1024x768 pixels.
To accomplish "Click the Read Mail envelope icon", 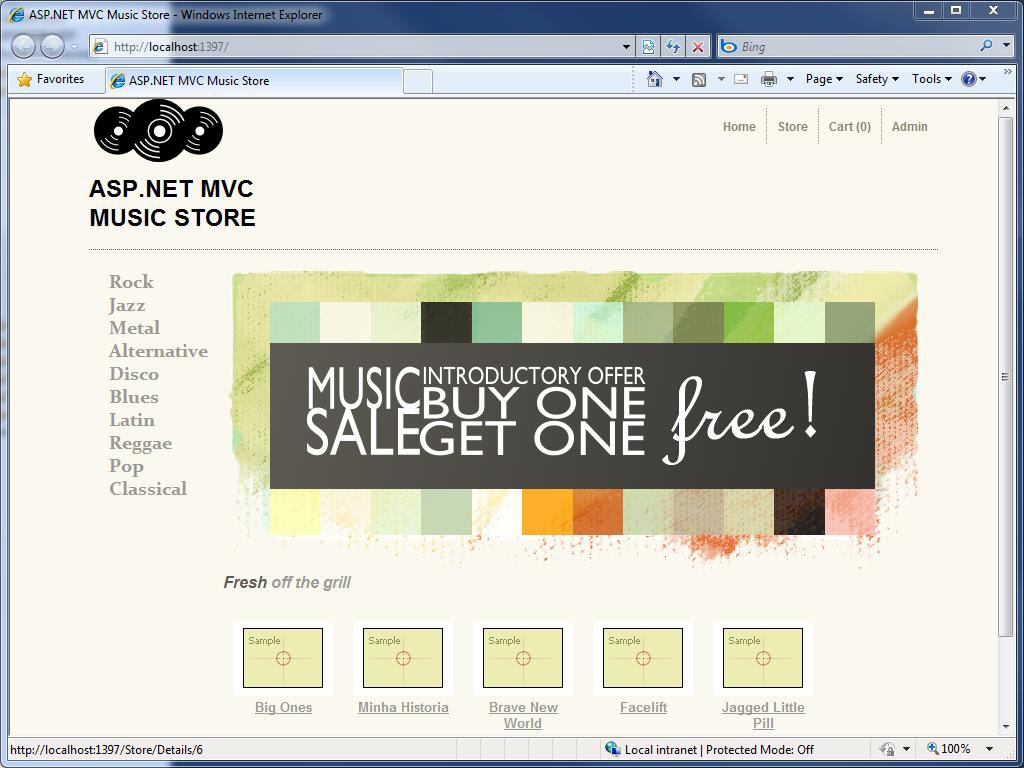I will (x=740, y=78).
